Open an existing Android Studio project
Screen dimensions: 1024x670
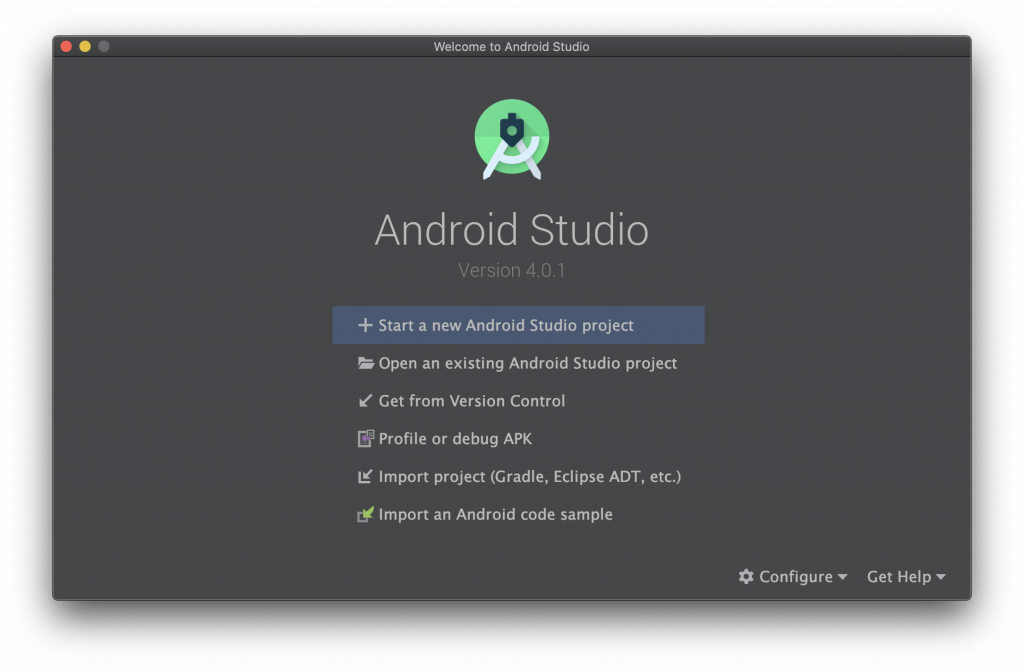(519, 363)
